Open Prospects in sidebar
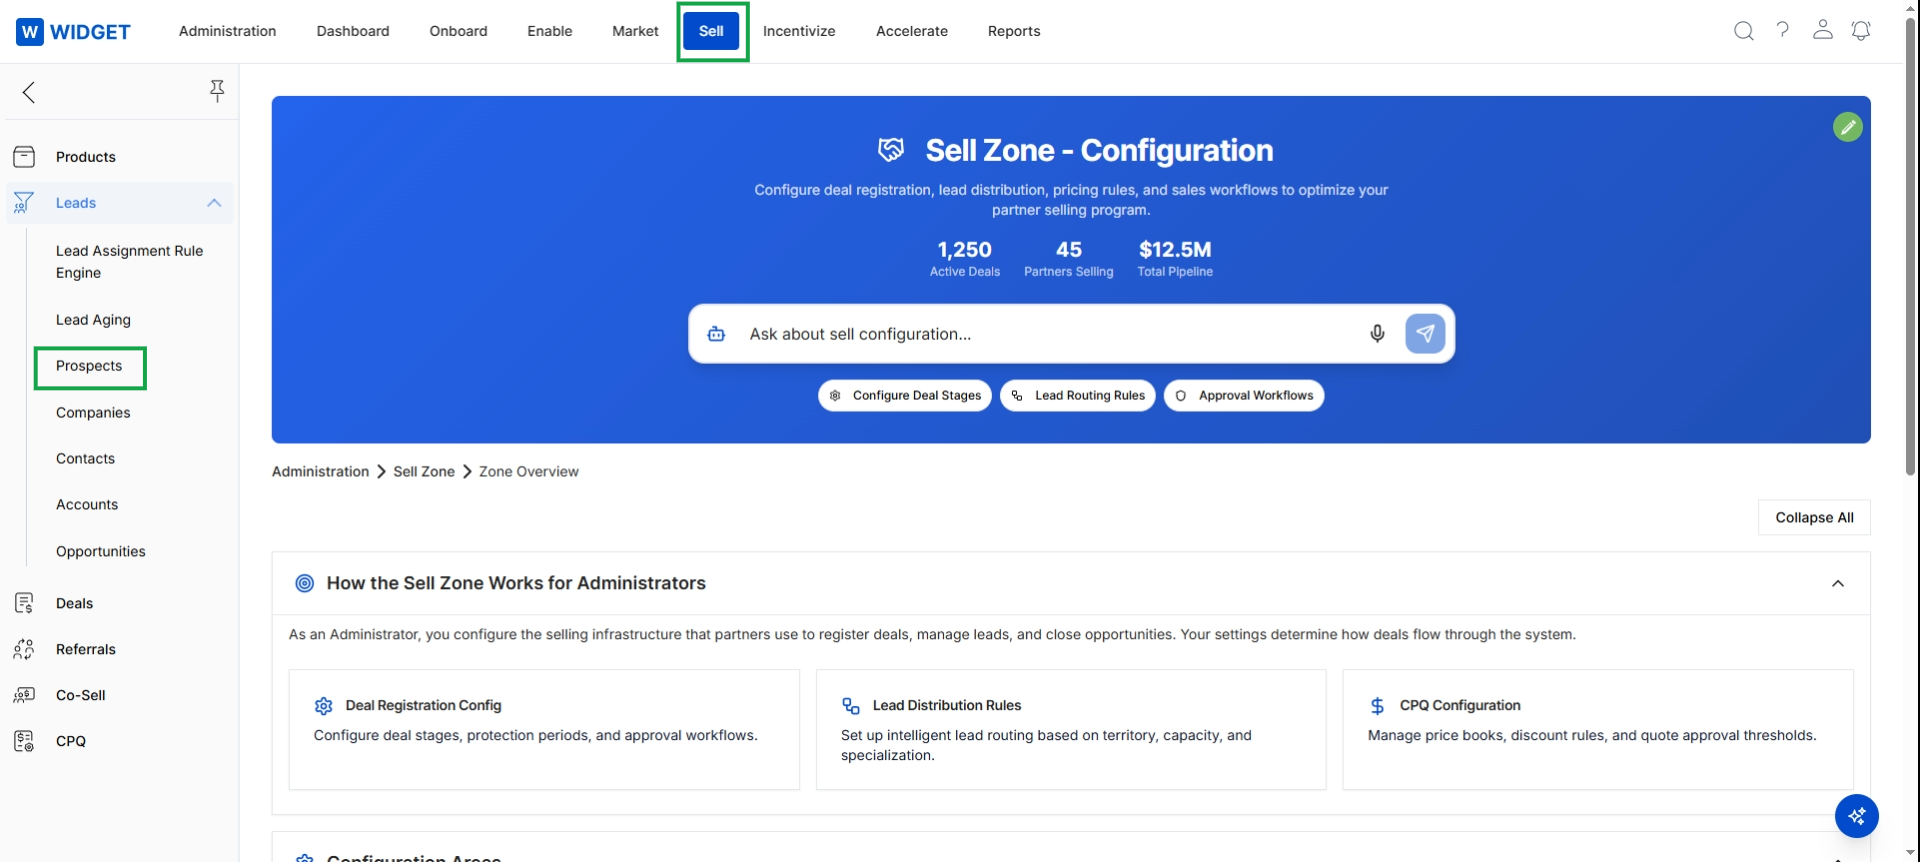Image resolution: width=1920 pixels, height=862 pixels. 89,366
